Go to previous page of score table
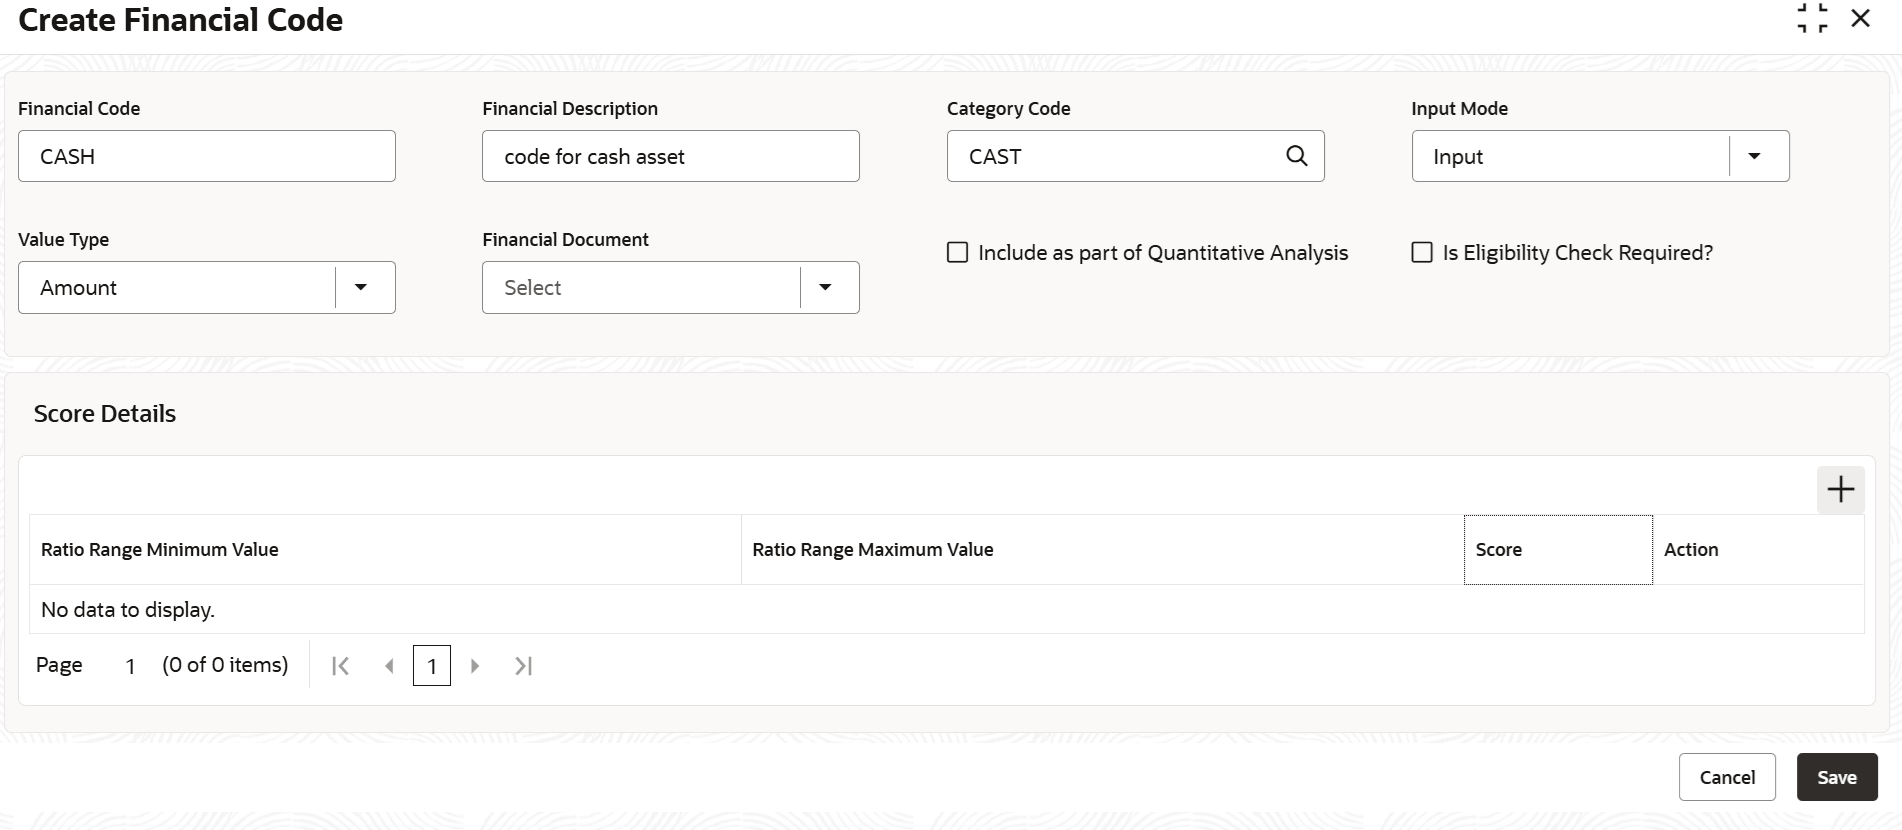This screenshot has height=830, width=1902. pos(389,666)
